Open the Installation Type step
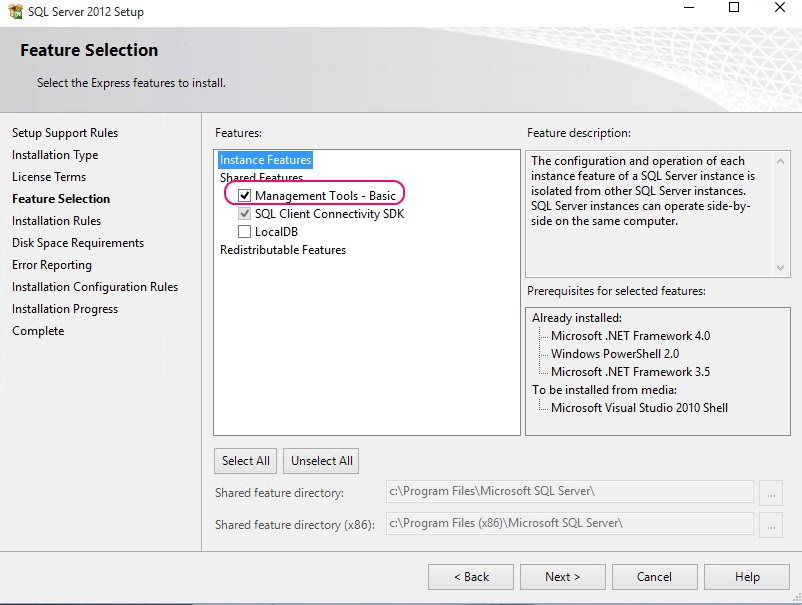This screenshot has height=605, width=802. coord(55,155)
